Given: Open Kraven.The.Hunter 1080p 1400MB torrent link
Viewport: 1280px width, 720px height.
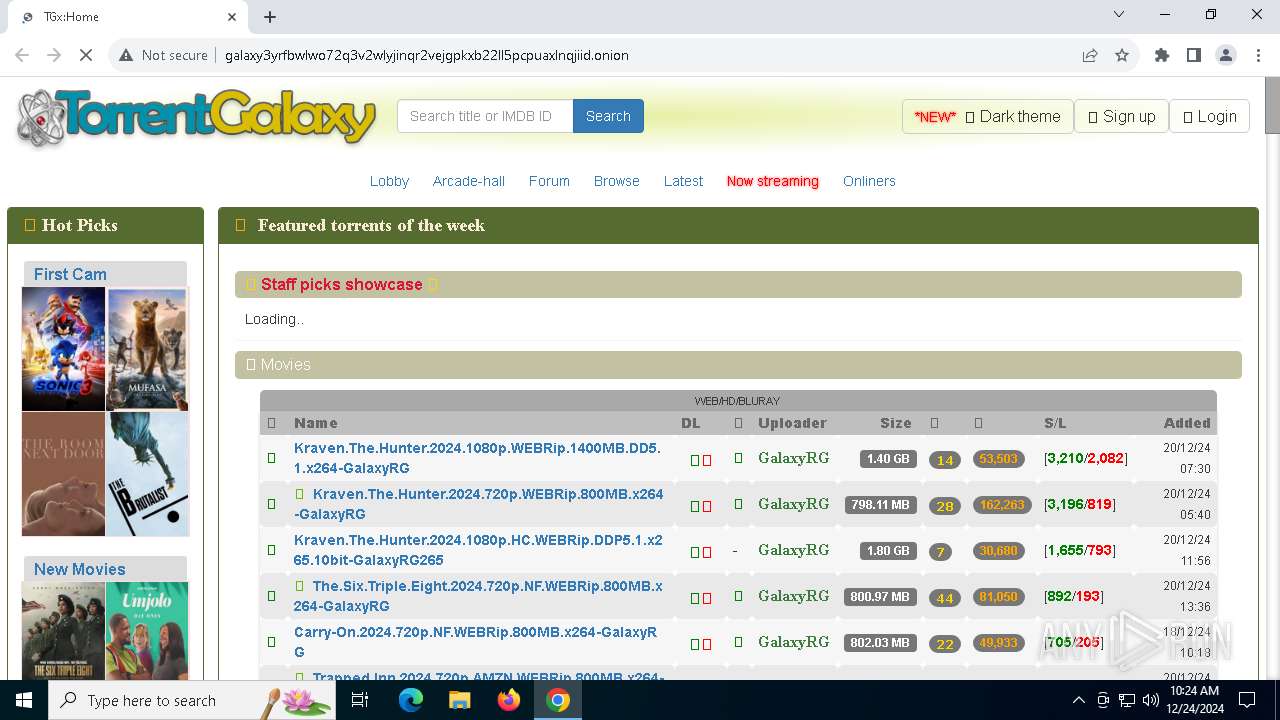Looking at the screenshot, I should [477, 458].
